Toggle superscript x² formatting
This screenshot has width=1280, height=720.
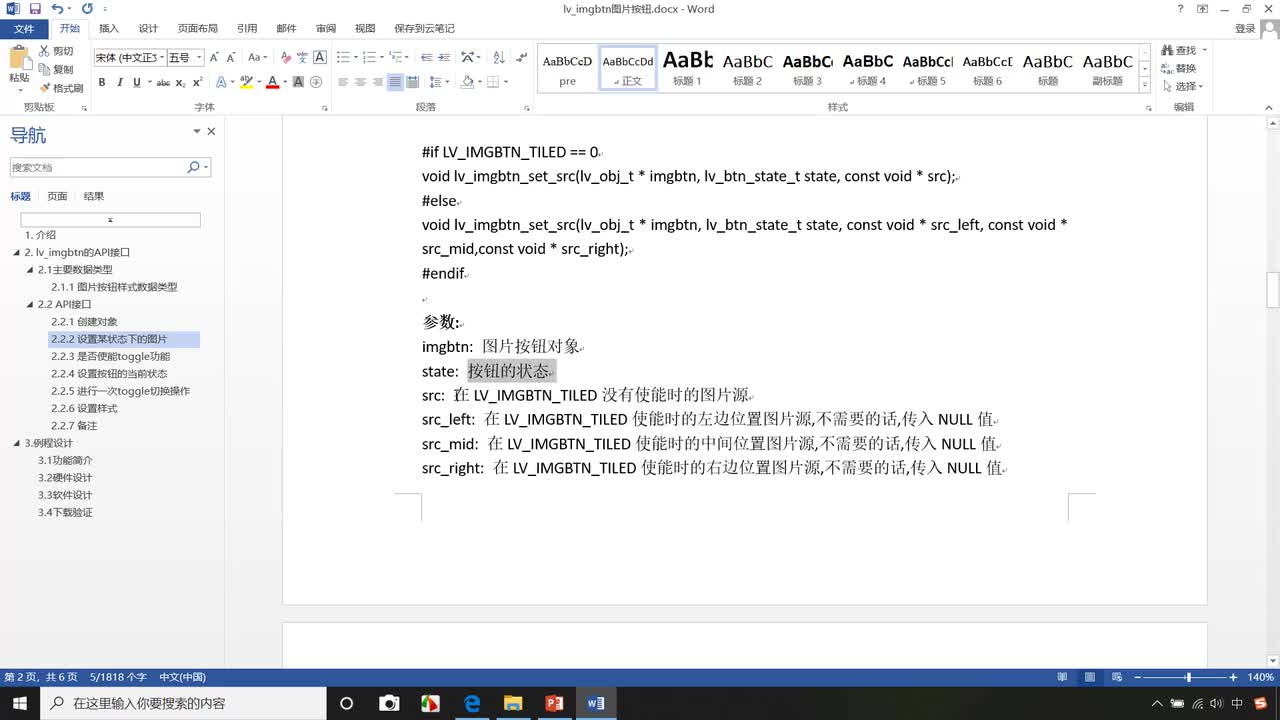click(197, 82)
